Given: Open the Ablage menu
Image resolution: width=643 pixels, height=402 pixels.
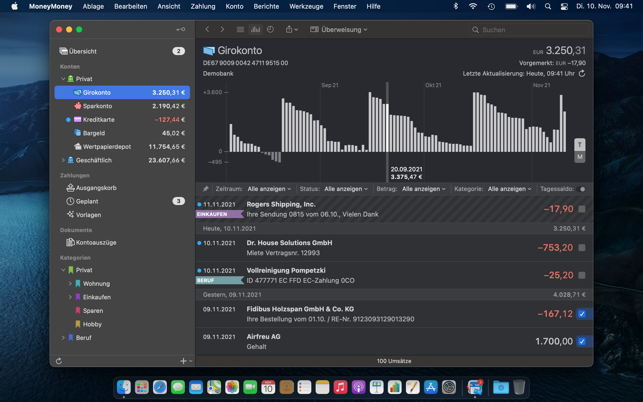Looking at the screenshot, I should 93,6.
